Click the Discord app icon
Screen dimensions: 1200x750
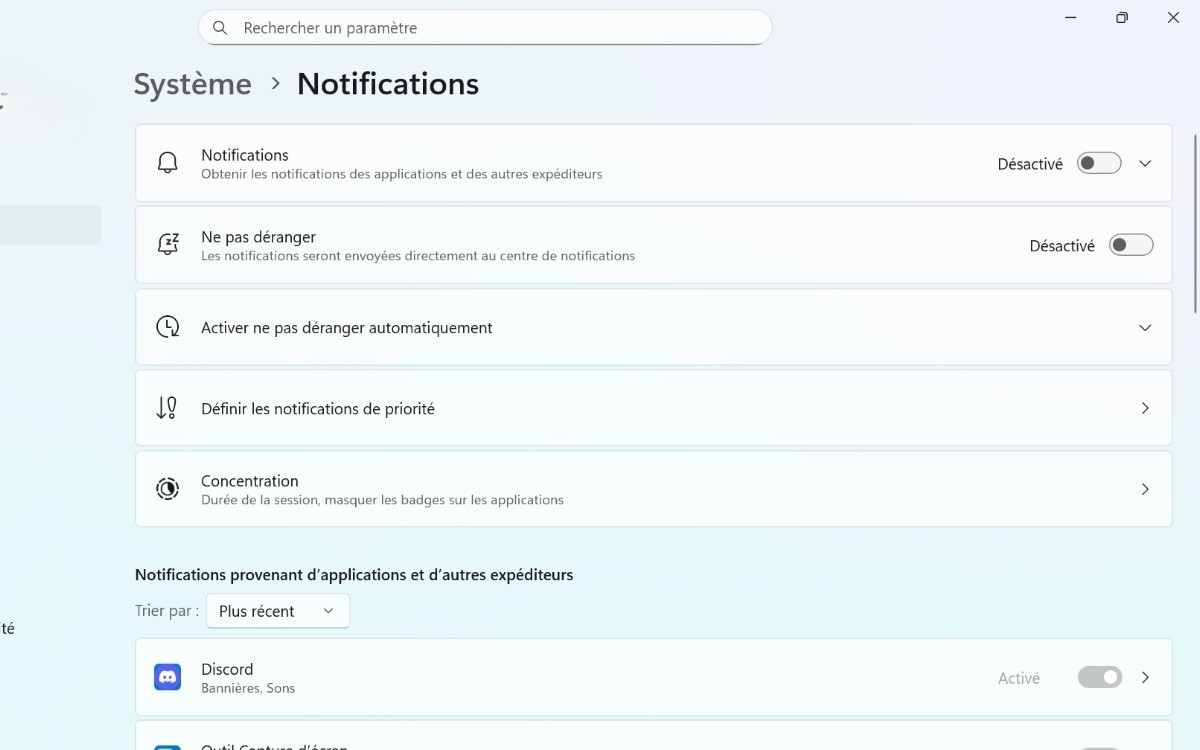[167, 677]
